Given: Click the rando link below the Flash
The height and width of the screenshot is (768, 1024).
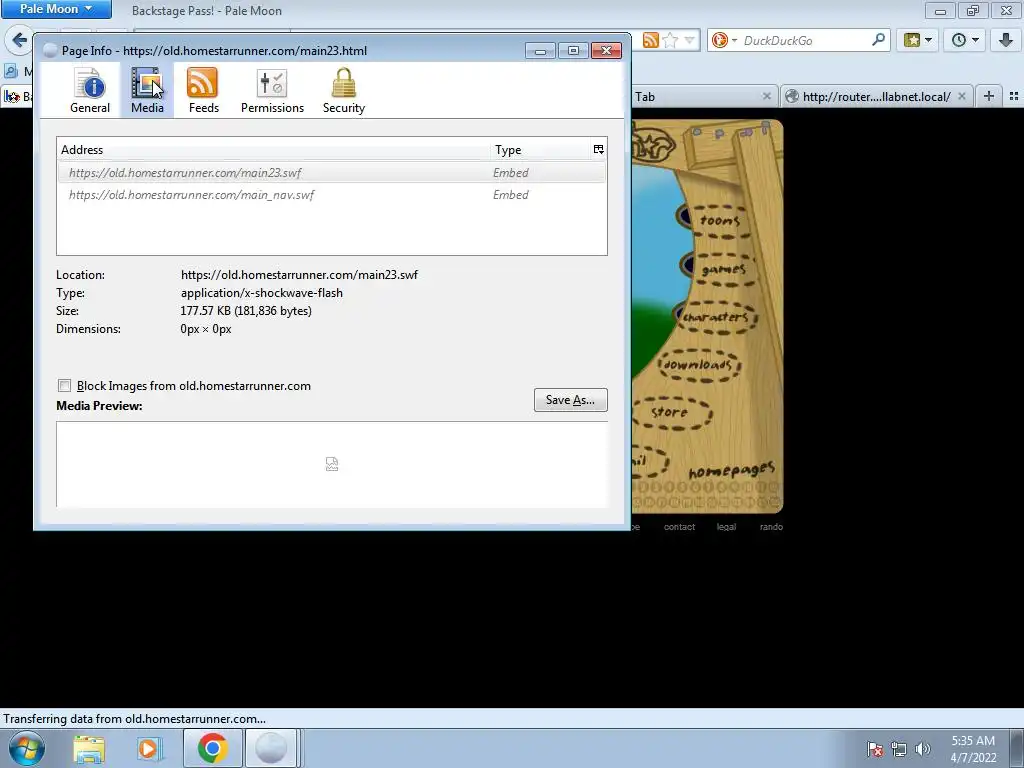Looking at the screenshot, I should click(x=771, y=527).
